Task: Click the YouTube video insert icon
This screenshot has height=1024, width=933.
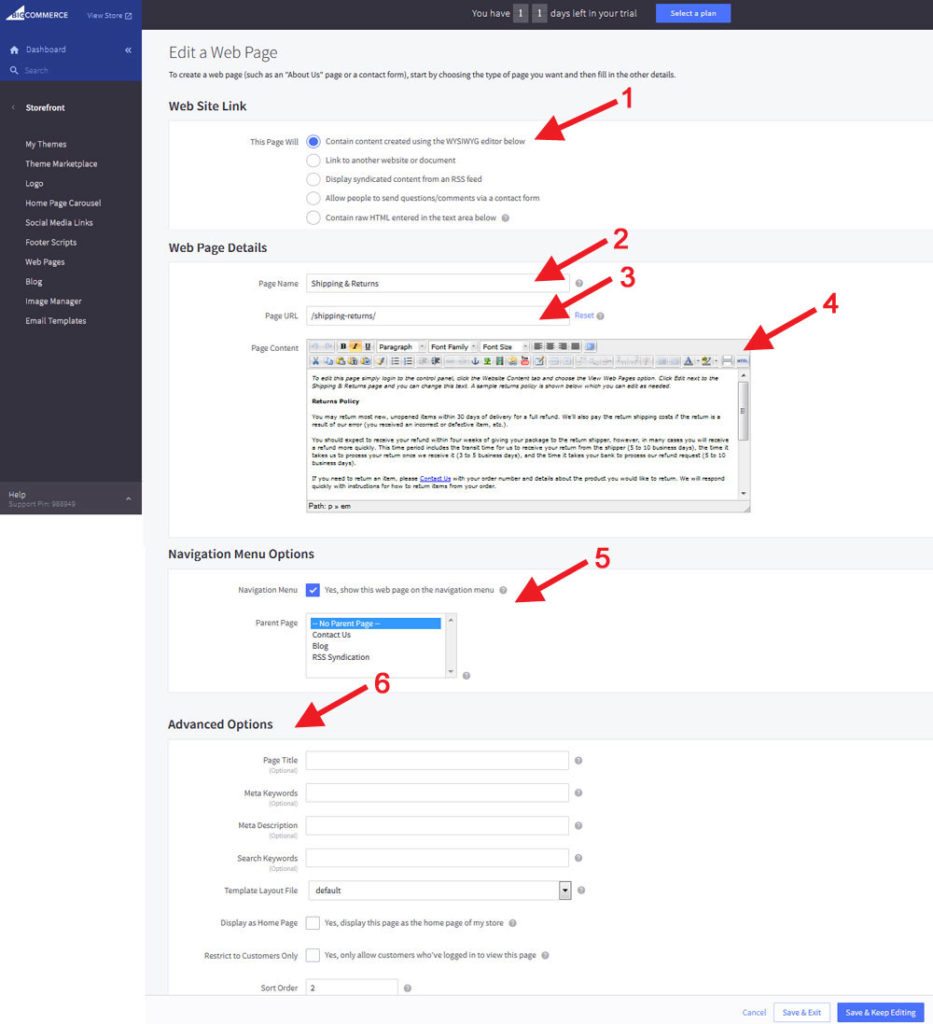Action: tap(525, 361)
